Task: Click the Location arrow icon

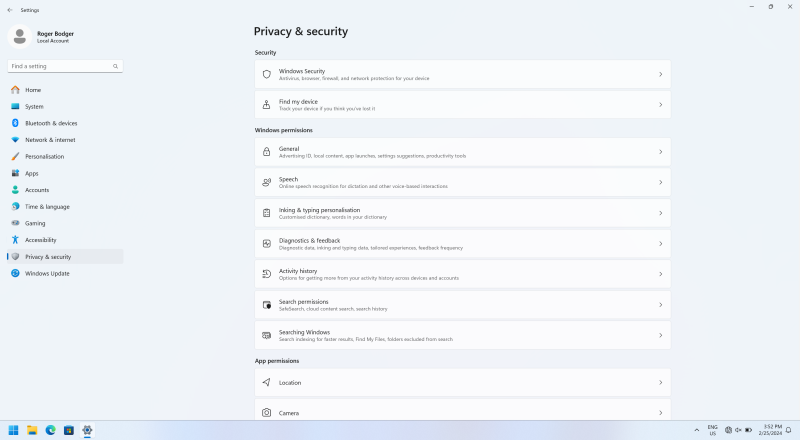Action: pyautogui.click(x=266, y=382)
